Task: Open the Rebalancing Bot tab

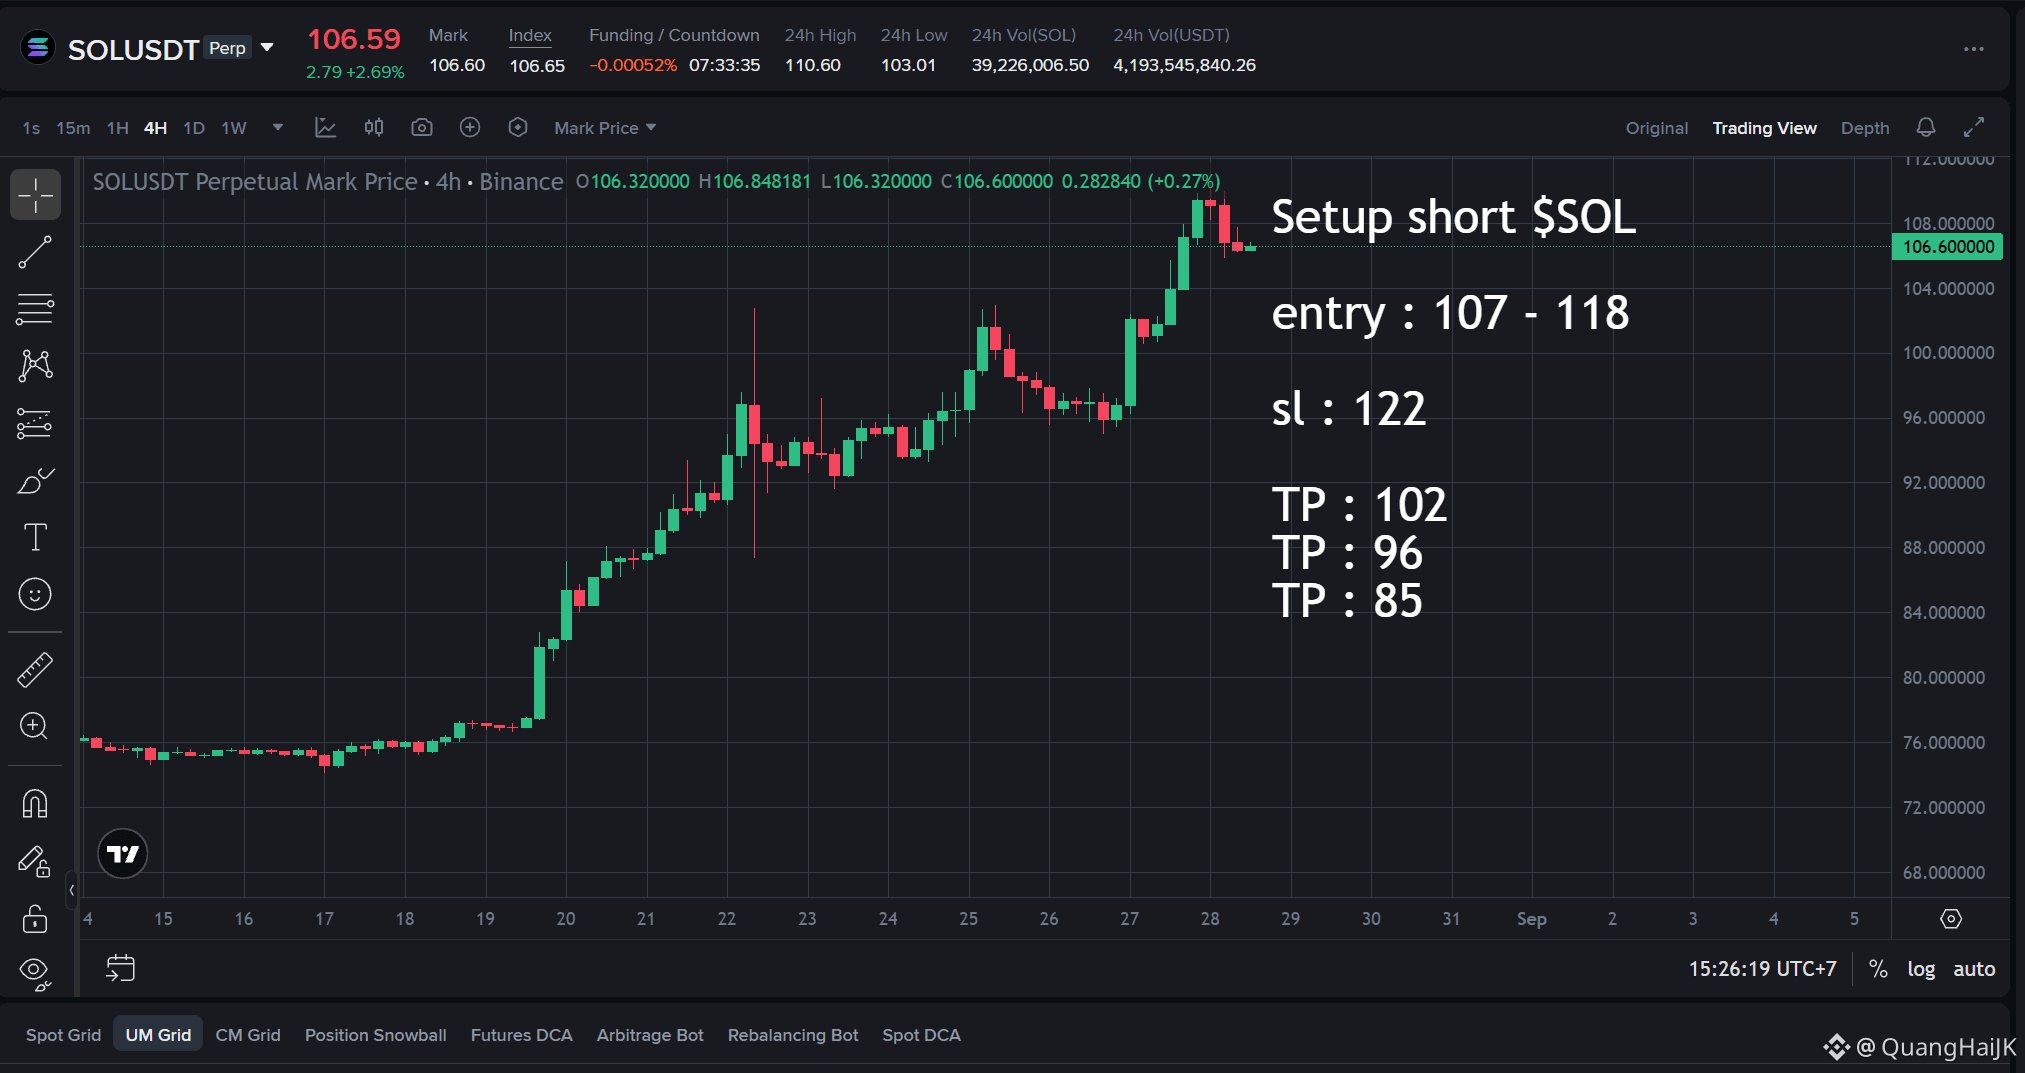Action: point(793,1035)
